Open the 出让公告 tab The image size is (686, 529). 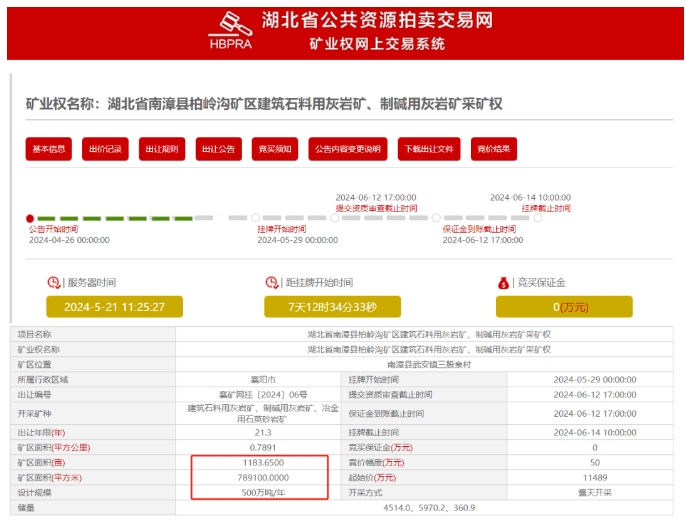(218, 149)
